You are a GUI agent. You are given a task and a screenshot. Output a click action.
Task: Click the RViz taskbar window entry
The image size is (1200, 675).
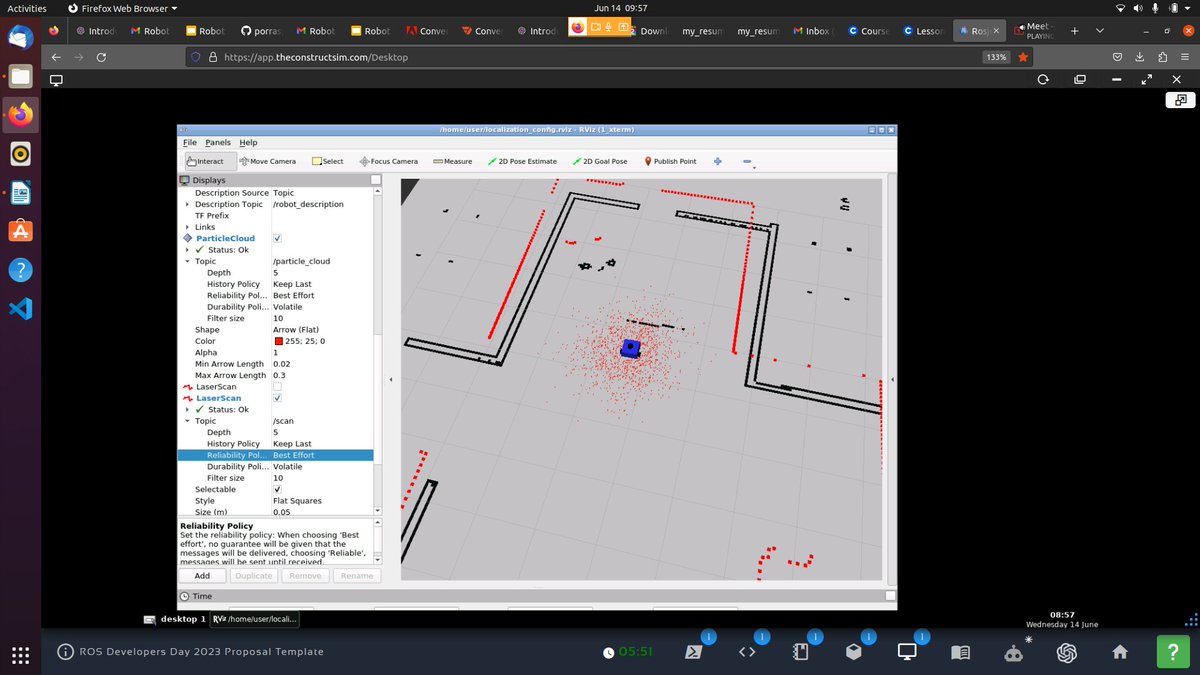pyautogui.click(x=254, y=619)
